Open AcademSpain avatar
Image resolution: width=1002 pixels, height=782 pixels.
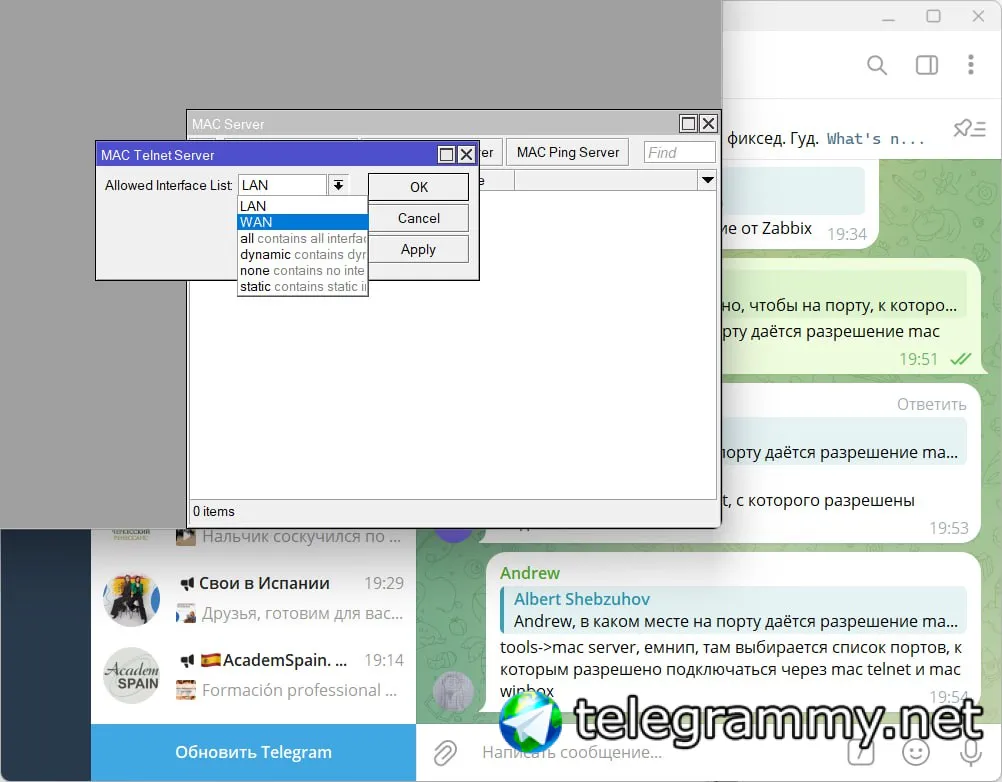tap(131, 675)
